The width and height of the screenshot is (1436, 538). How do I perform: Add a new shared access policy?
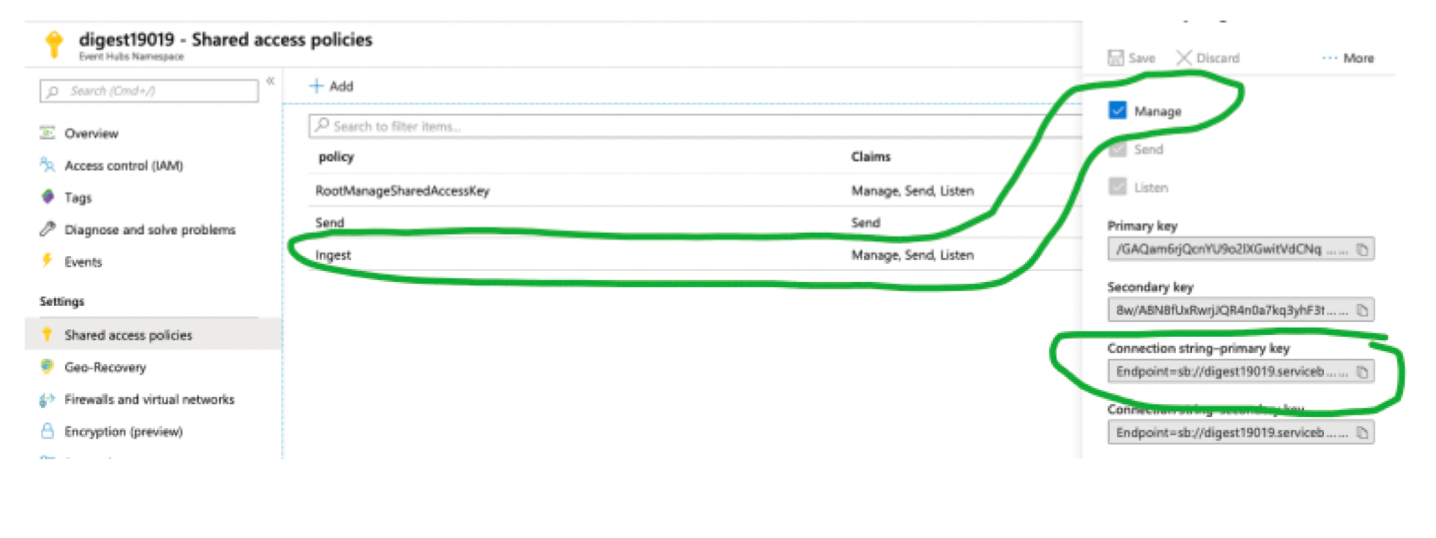point(331,86)
